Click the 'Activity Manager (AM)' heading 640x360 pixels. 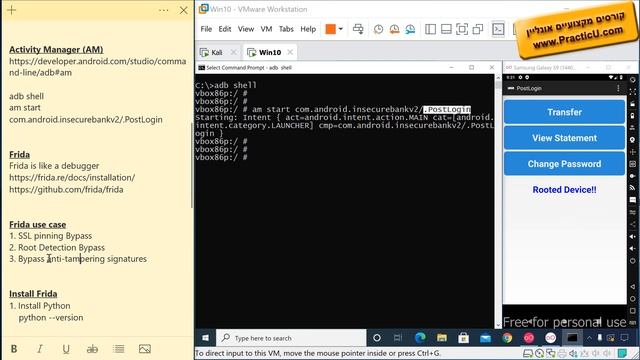tap(56, 49)
